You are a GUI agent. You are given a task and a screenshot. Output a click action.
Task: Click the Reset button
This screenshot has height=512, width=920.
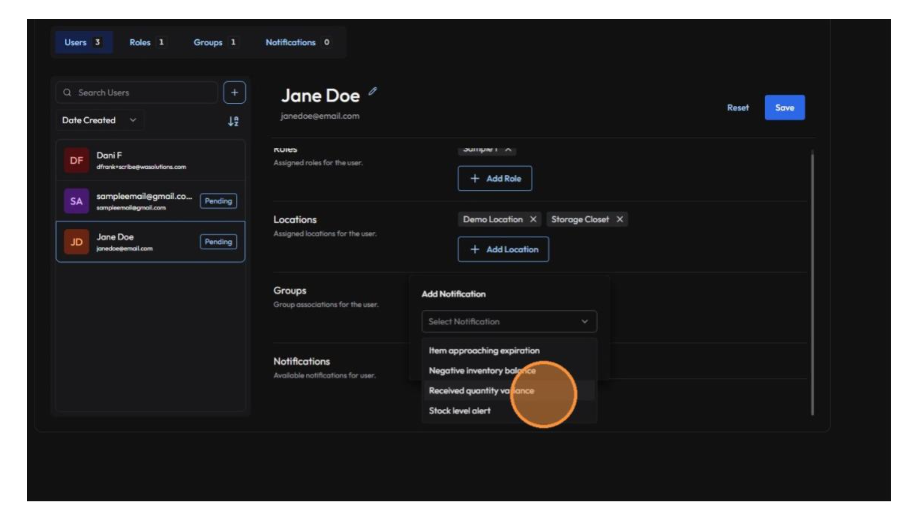point(738,108)
